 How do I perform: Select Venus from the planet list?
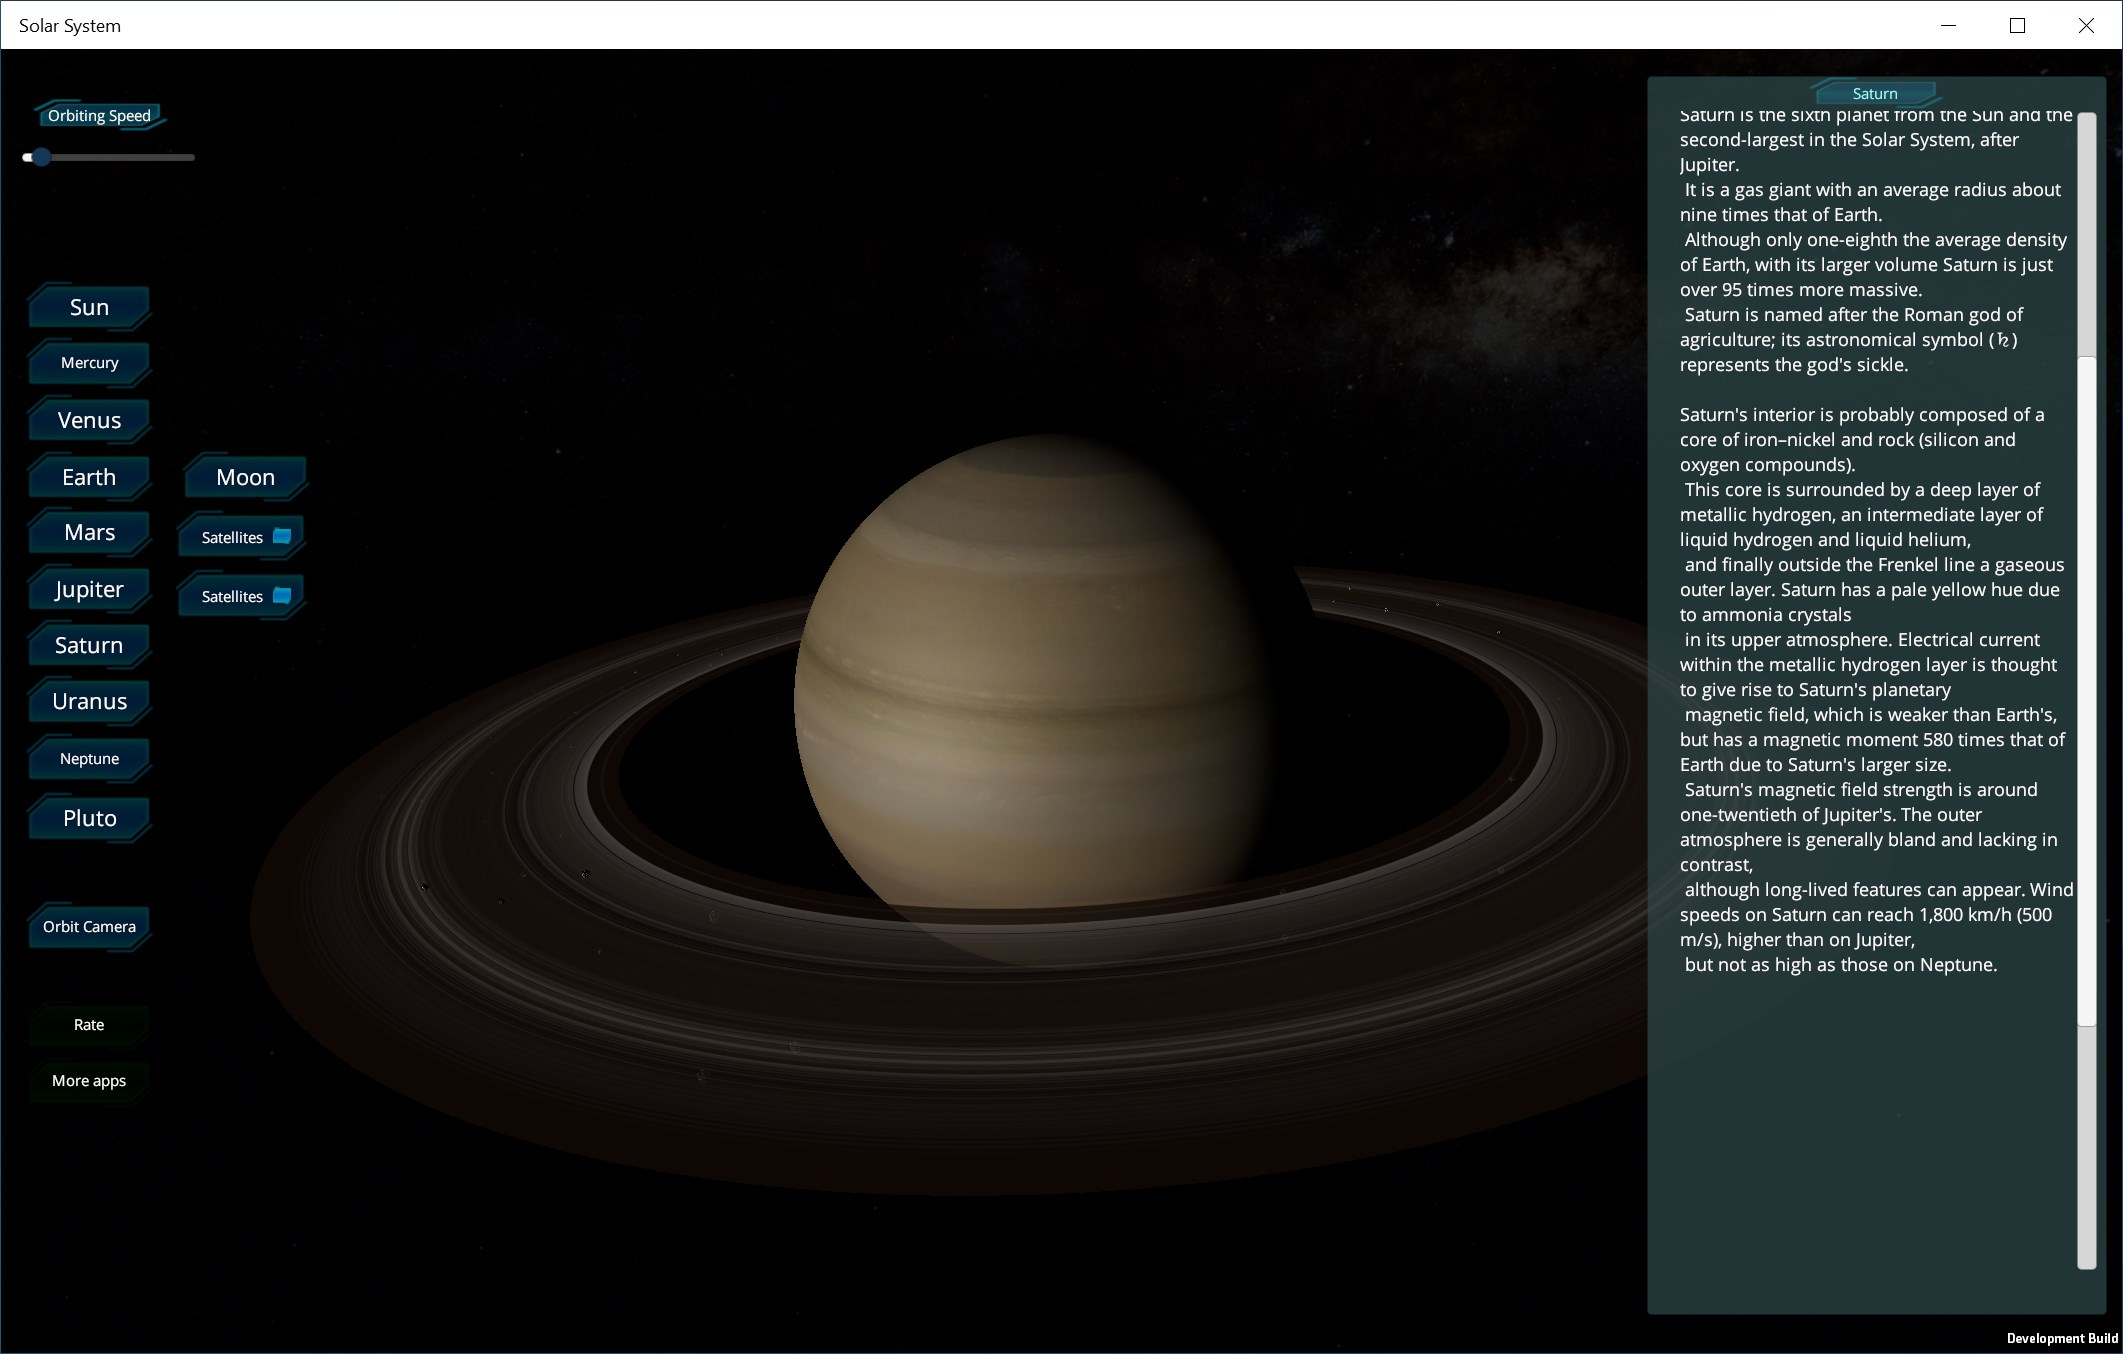tap(89, 419)
